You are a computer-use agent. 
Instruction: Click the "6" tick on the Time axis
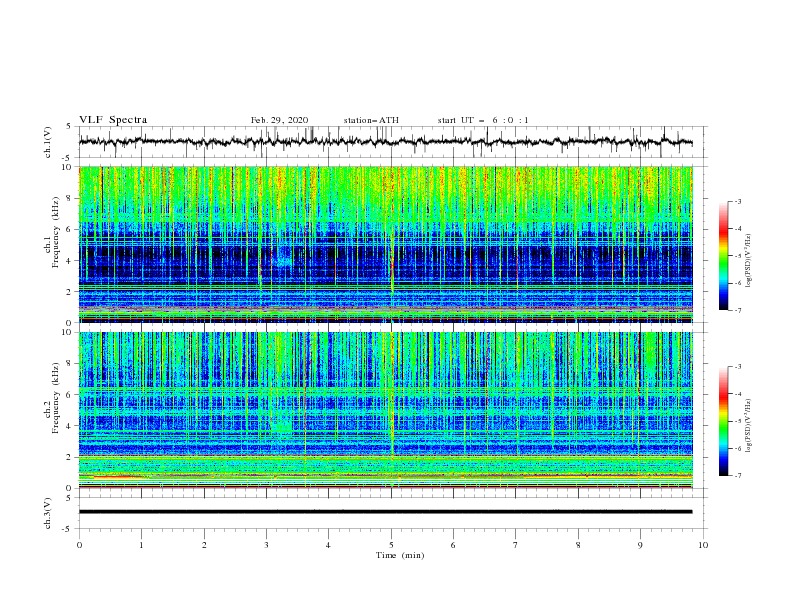click(x=453, y=545)
